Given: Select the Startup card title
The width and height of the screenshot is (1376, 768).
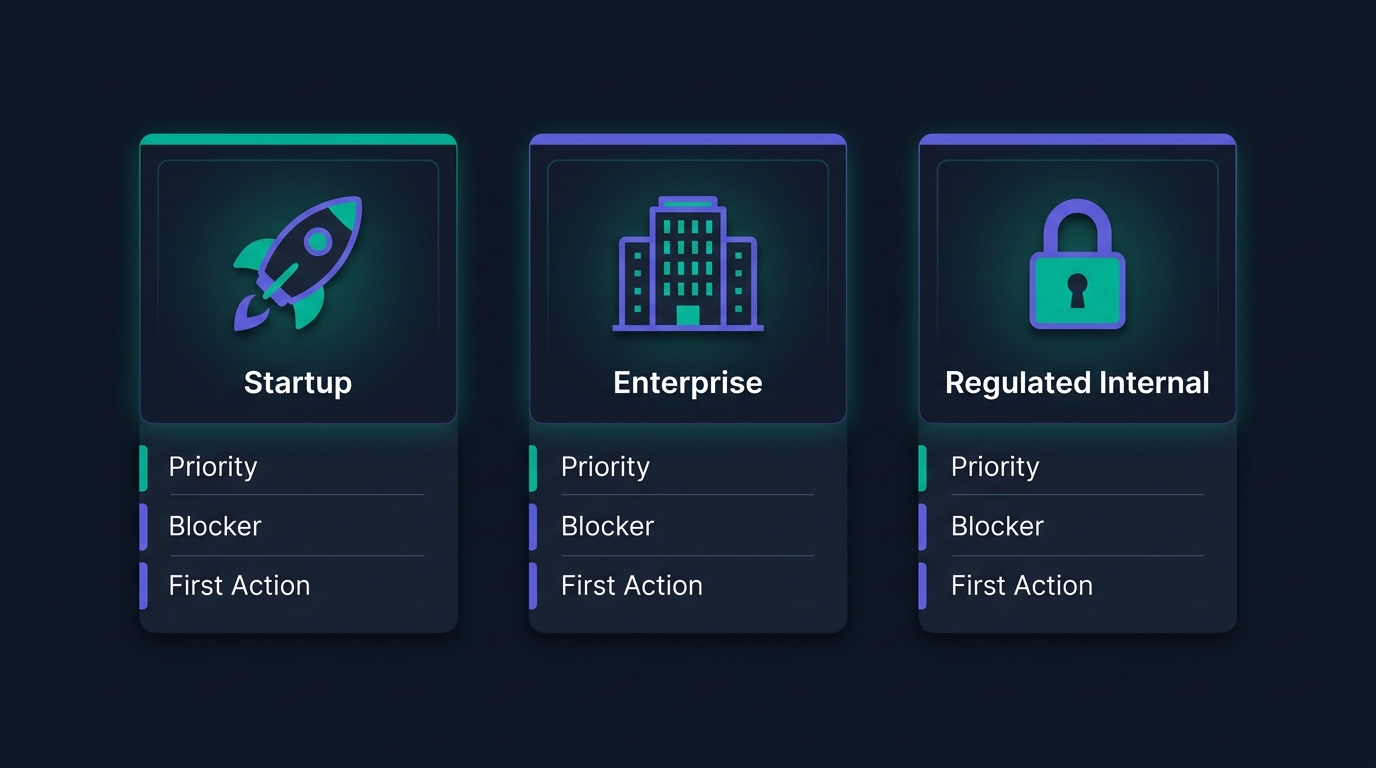Looking at the screenshot, I should [x=298, y=382].
